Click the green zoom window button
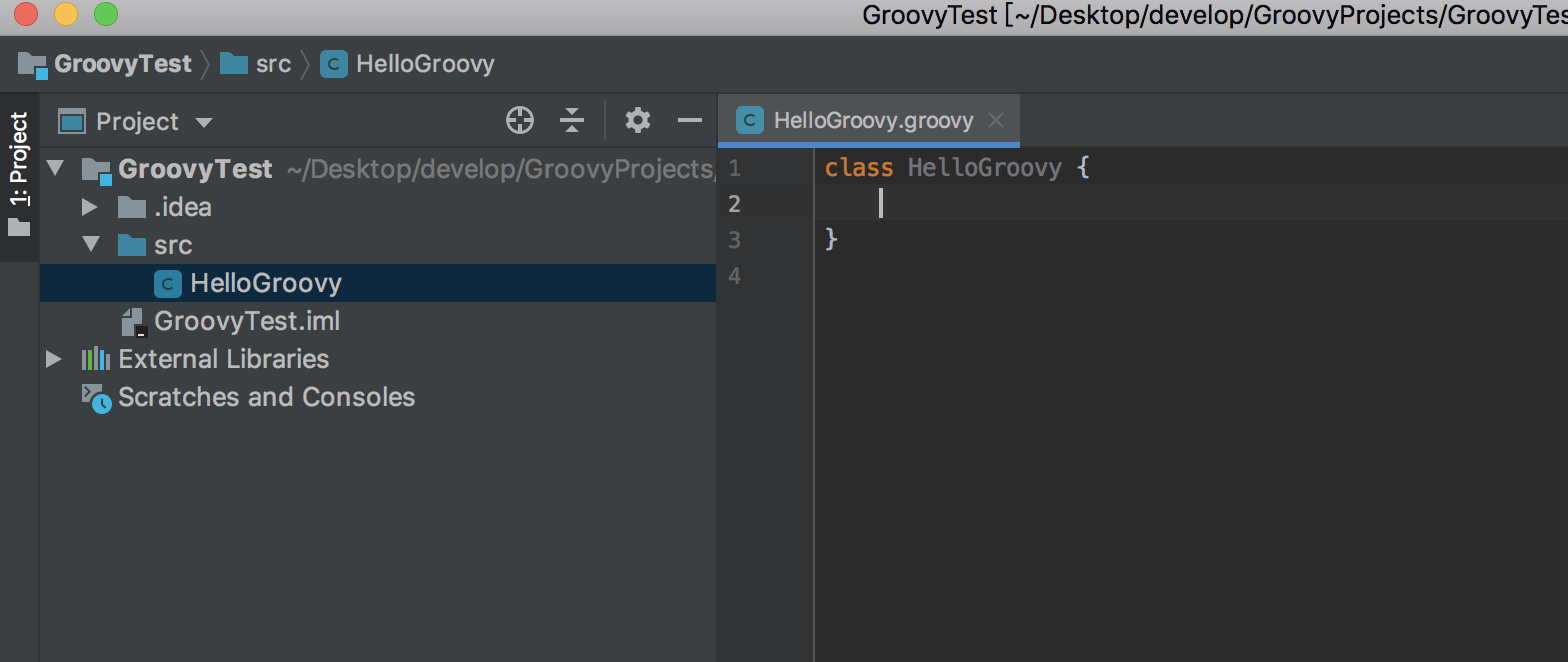The width and height of the screenshot is (1568, 662). (105, 15)
